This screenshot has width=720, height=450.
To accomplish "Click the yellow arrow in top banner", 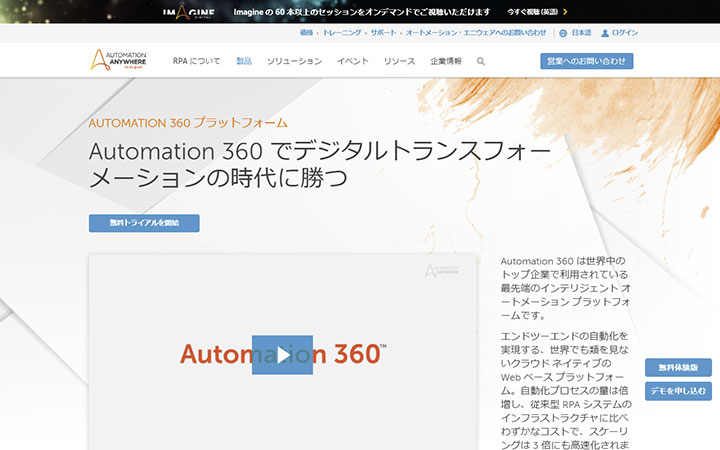I will tap(565, 12).
